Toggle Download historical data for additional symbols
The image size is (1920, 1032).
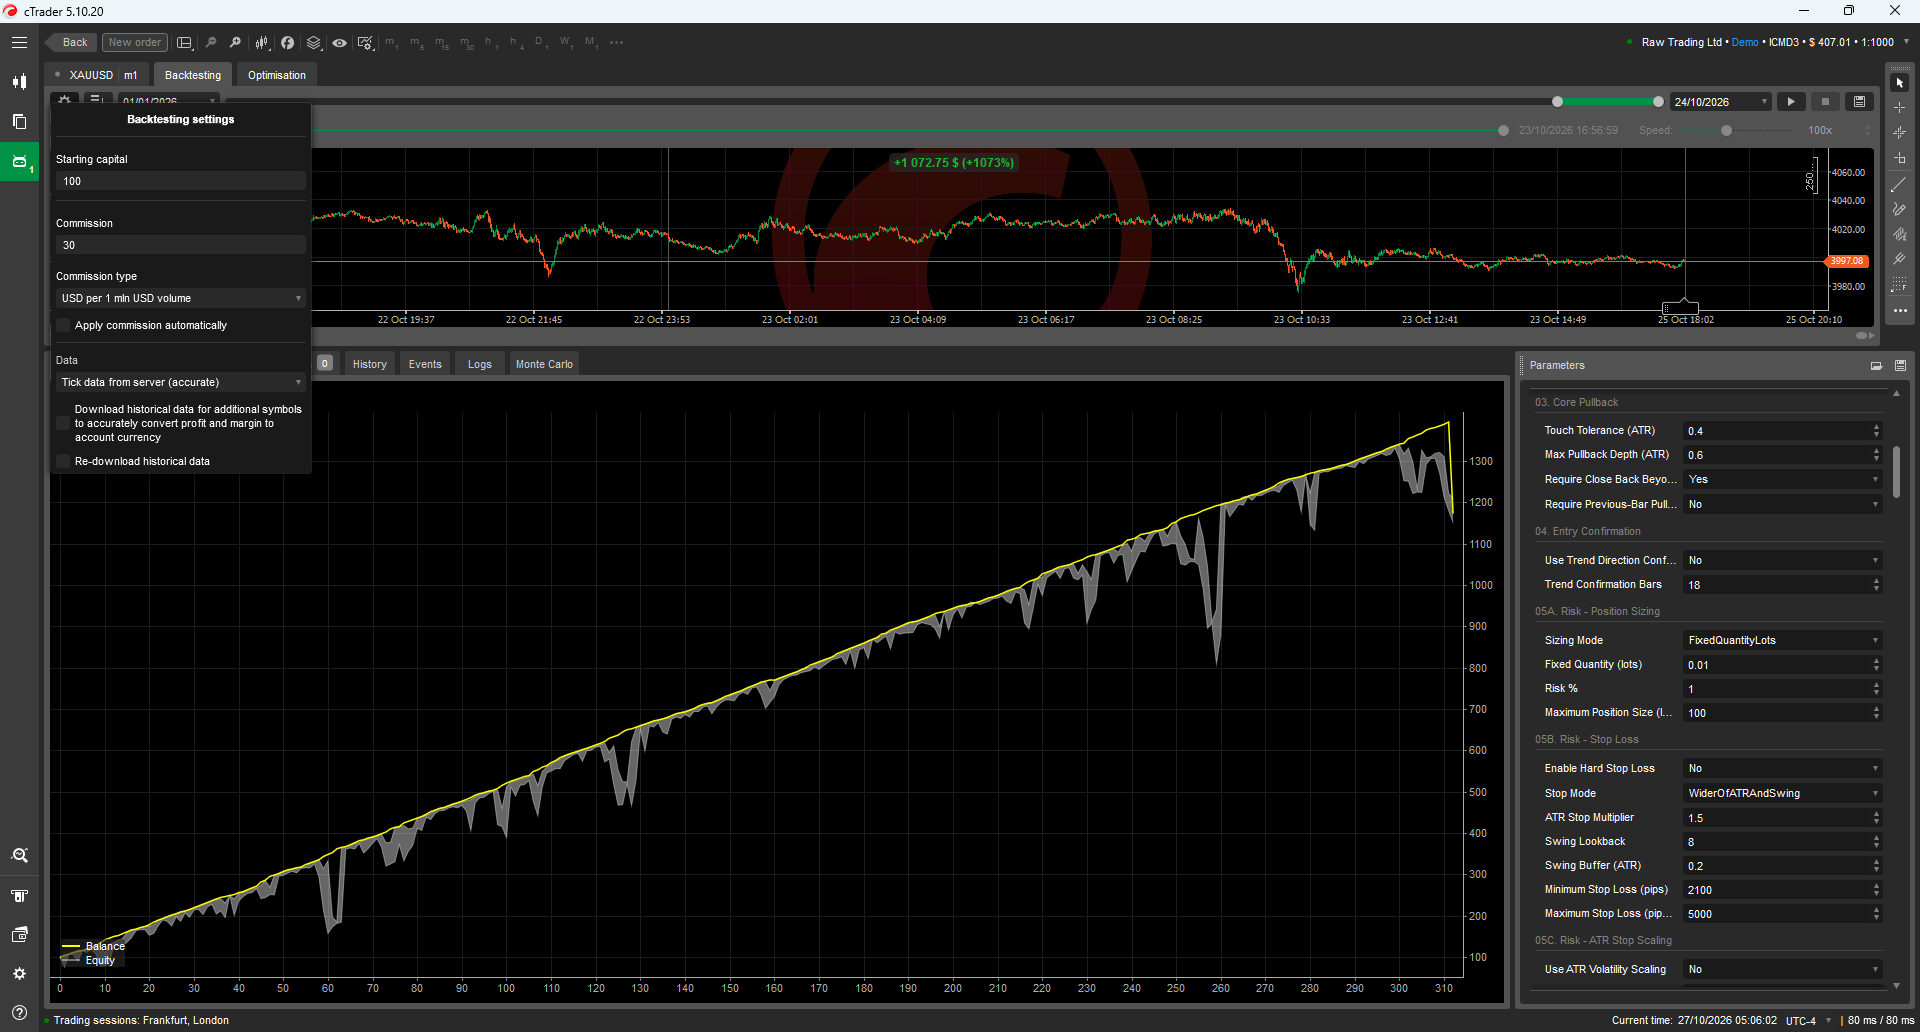point(63,423)
